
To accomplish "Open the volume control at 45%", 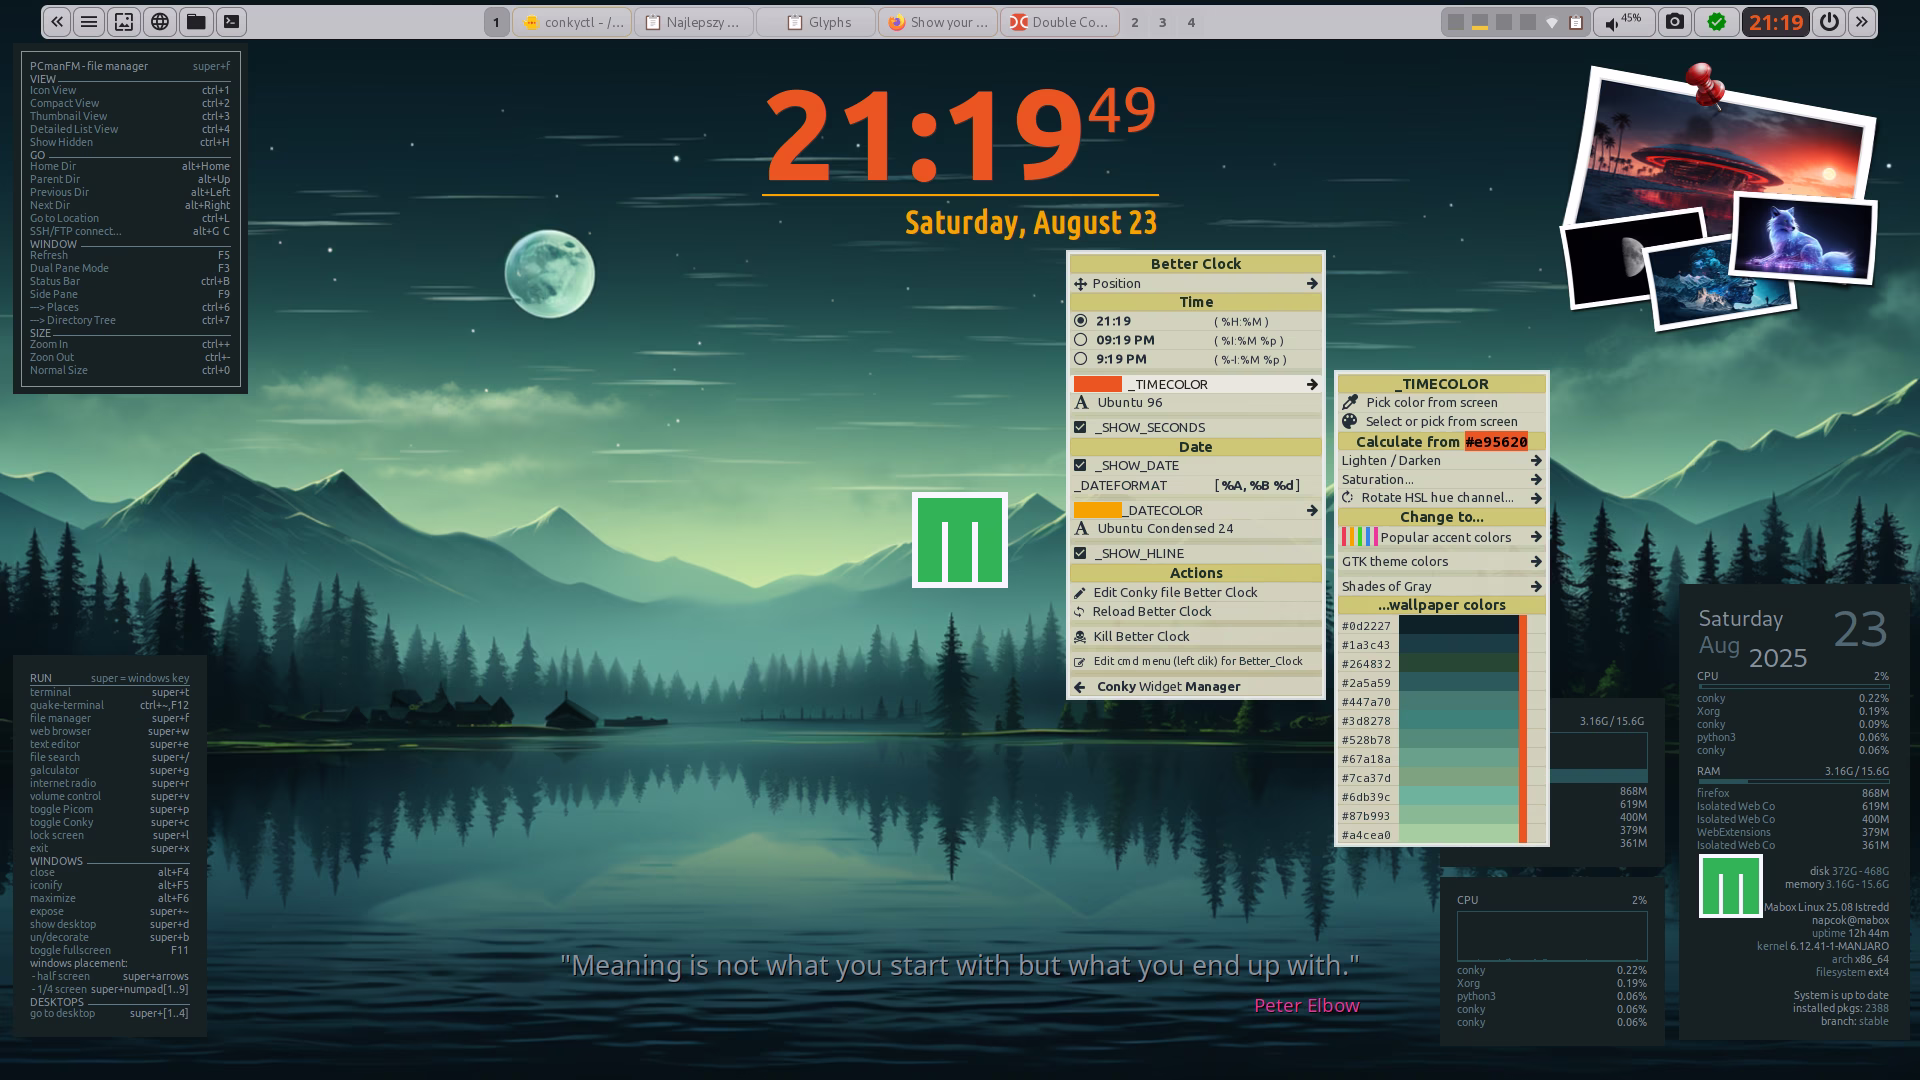I will 1623,21.
